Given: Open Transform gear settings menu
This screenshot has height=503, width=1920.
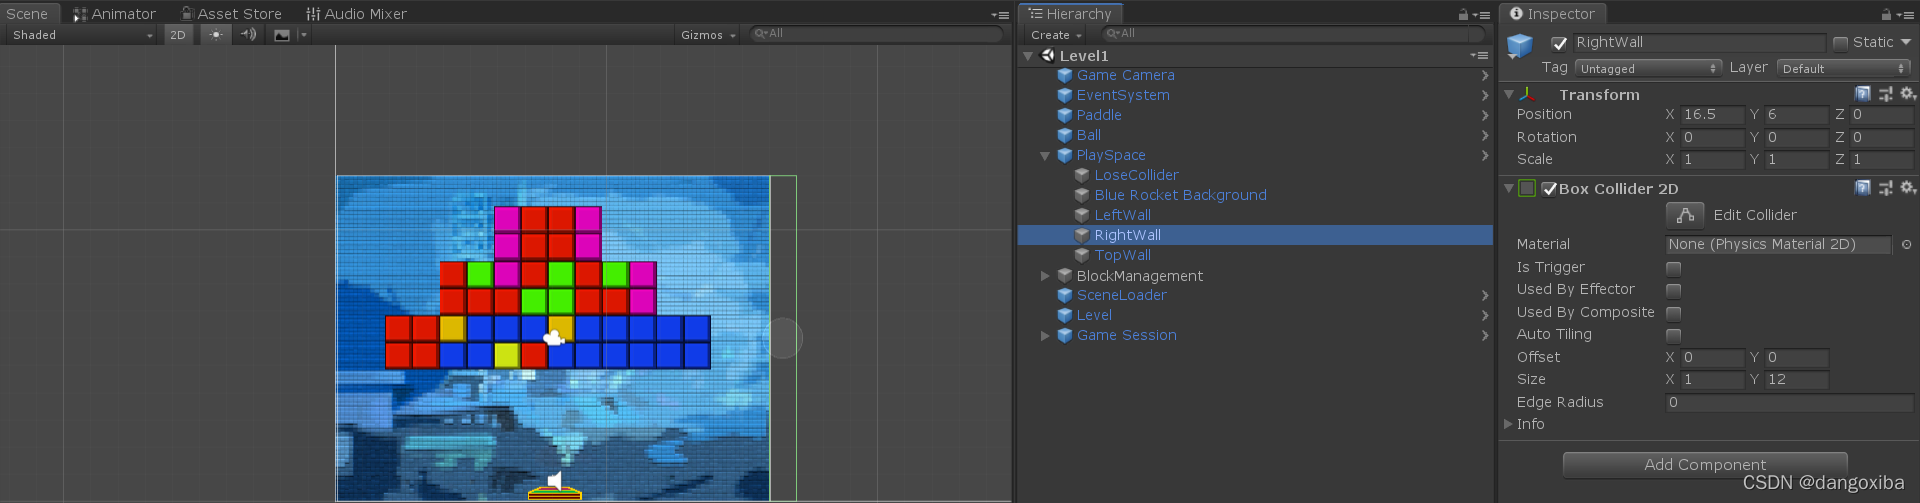Looking at the screenshot, I should pyautogui.click(x=1908, y=94).
